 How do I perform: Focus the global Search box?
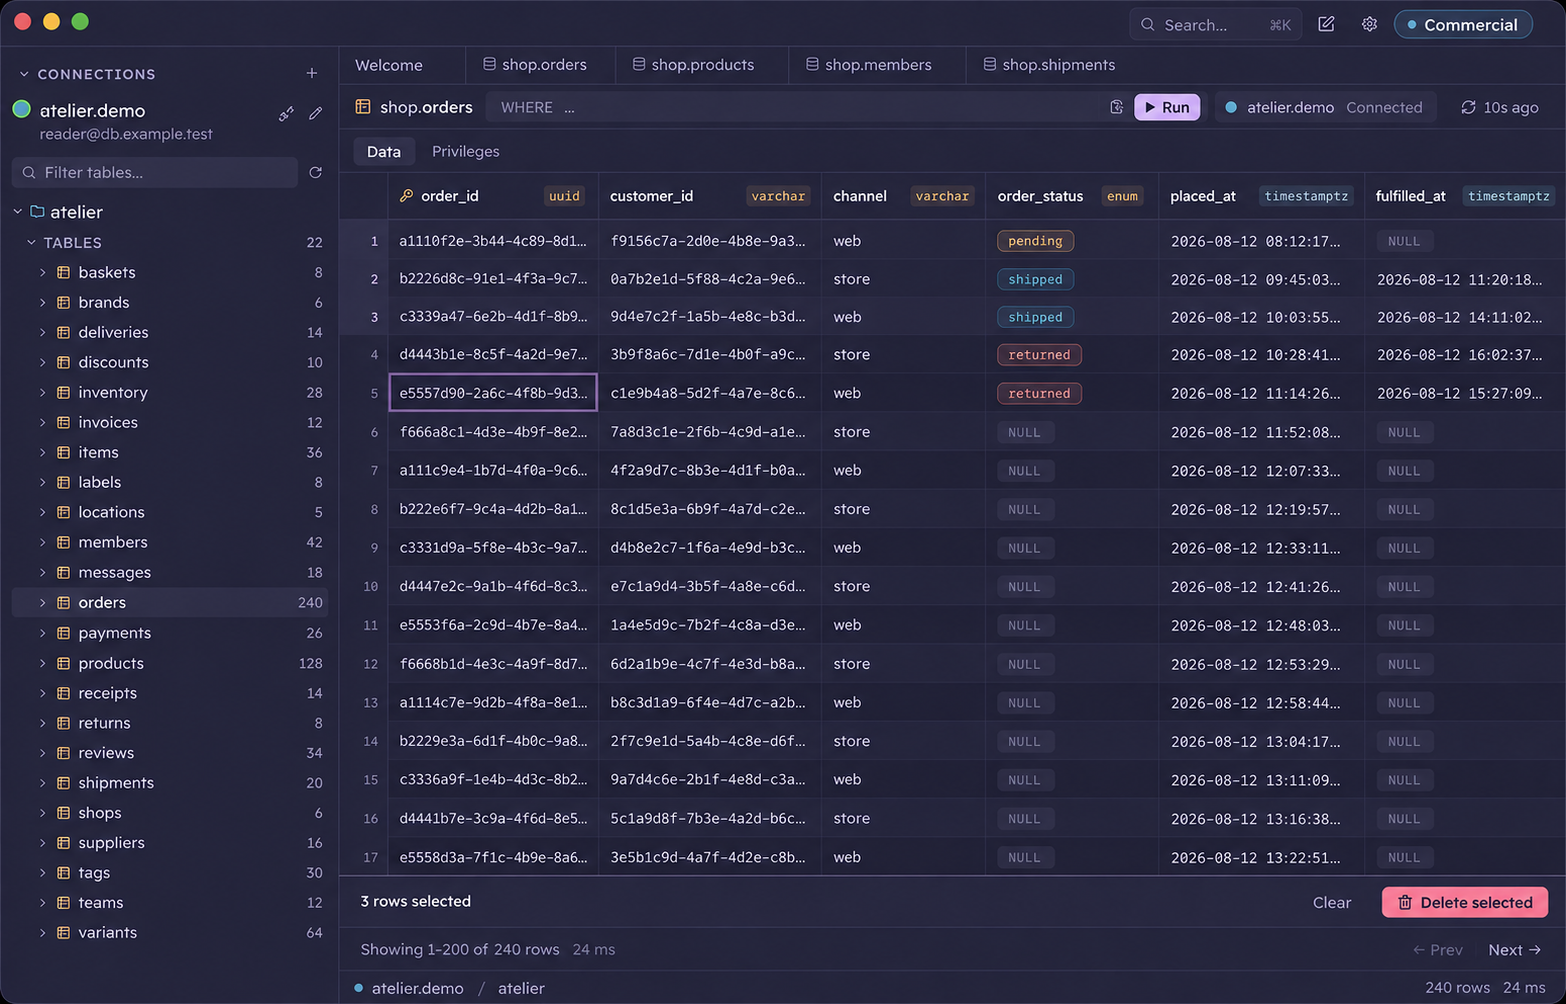click(x=1215, y=24)
